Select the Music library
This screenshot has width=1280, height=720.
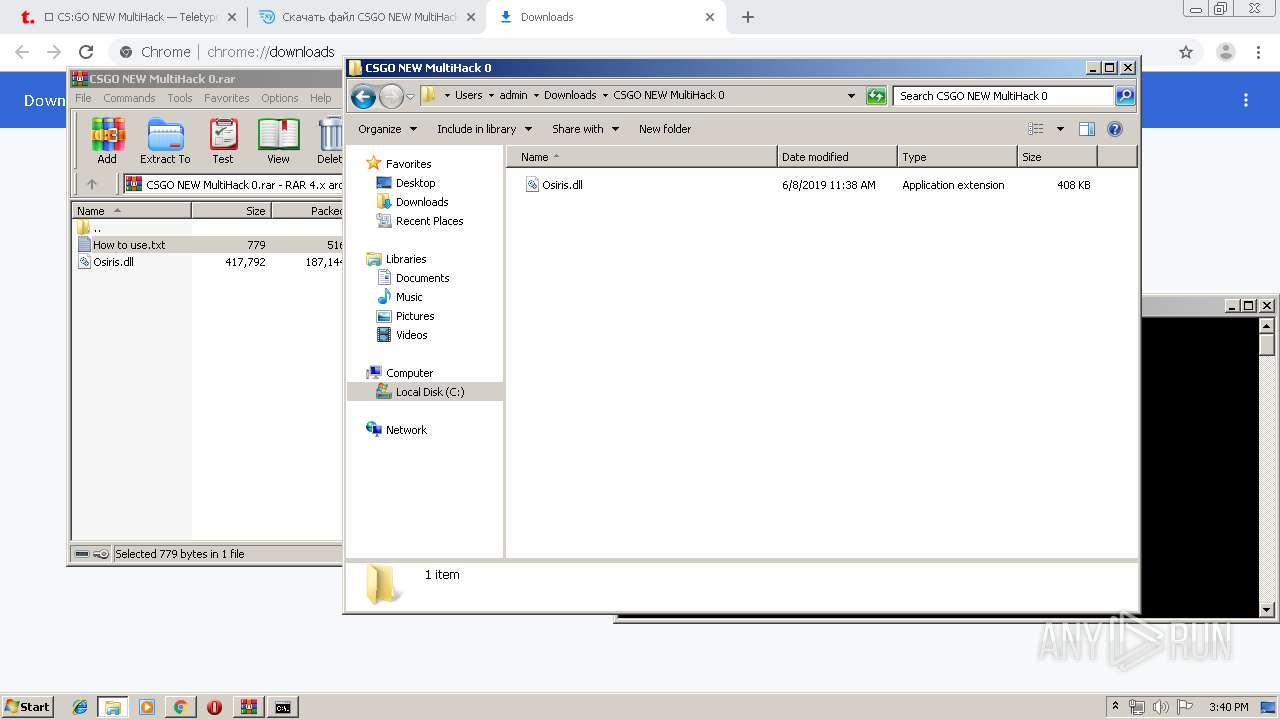409,297
